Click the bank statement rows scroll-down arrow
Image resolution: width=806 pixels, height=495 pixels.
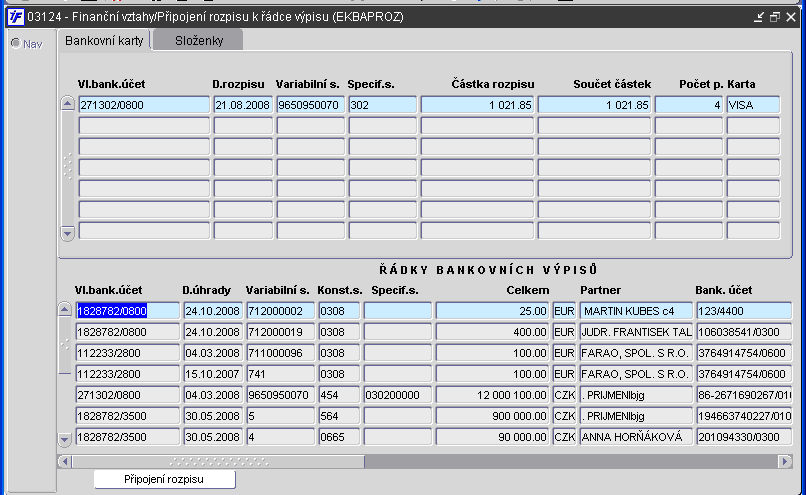[64, 439]
